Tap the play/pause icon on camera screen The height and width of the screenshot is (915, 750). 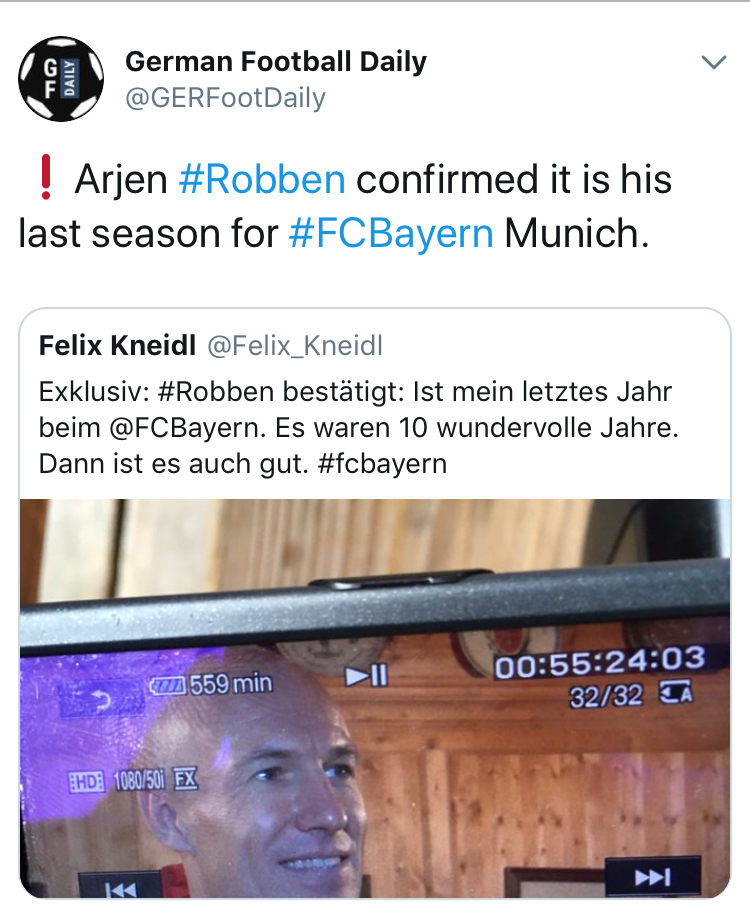click(x=366, y=676)
